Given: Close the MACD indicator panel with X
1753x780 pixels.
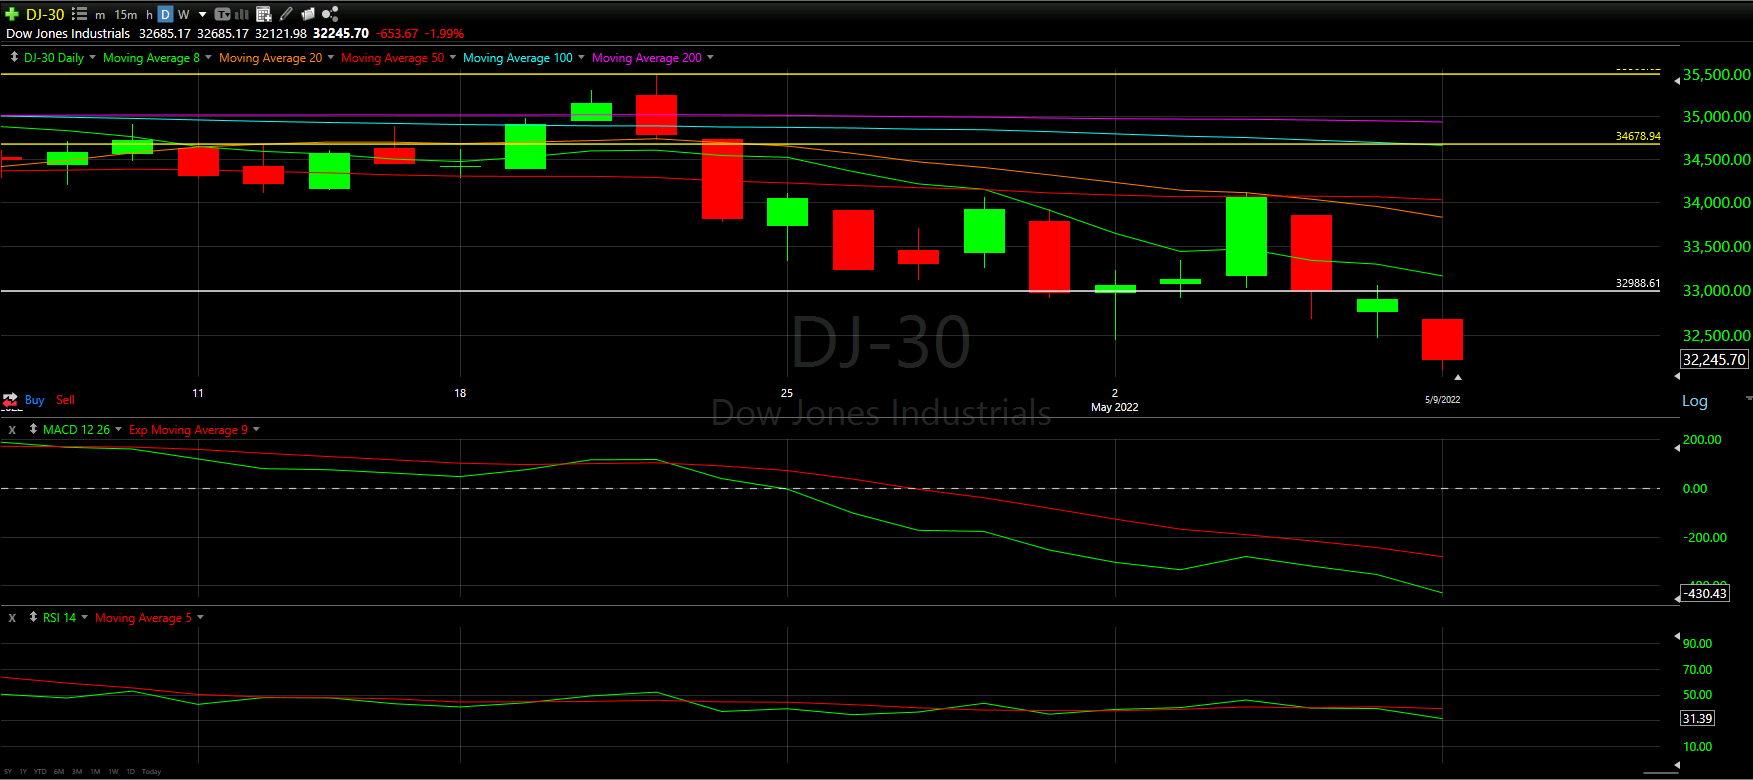Looking at the screenshot, I should point(12,430).
